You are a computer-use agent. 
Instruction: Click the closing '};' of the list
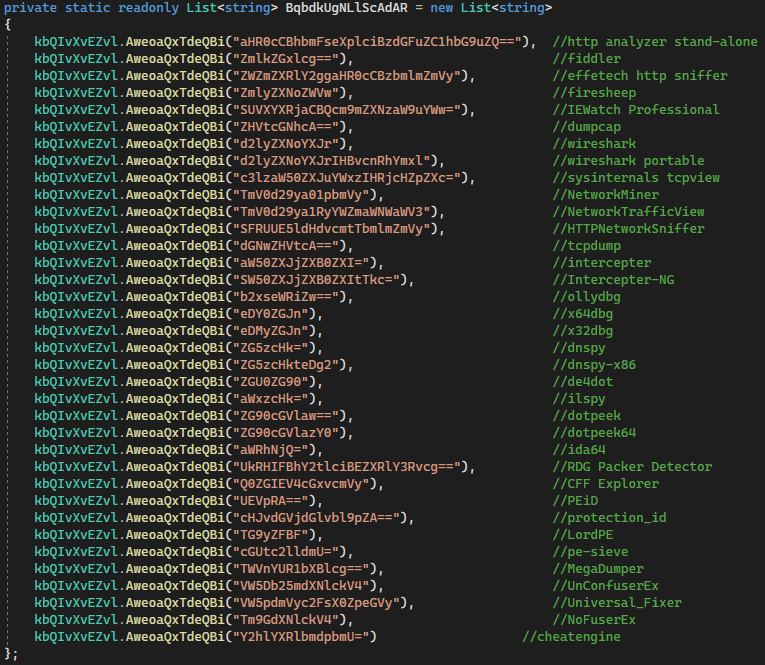(x=11, y=654)
